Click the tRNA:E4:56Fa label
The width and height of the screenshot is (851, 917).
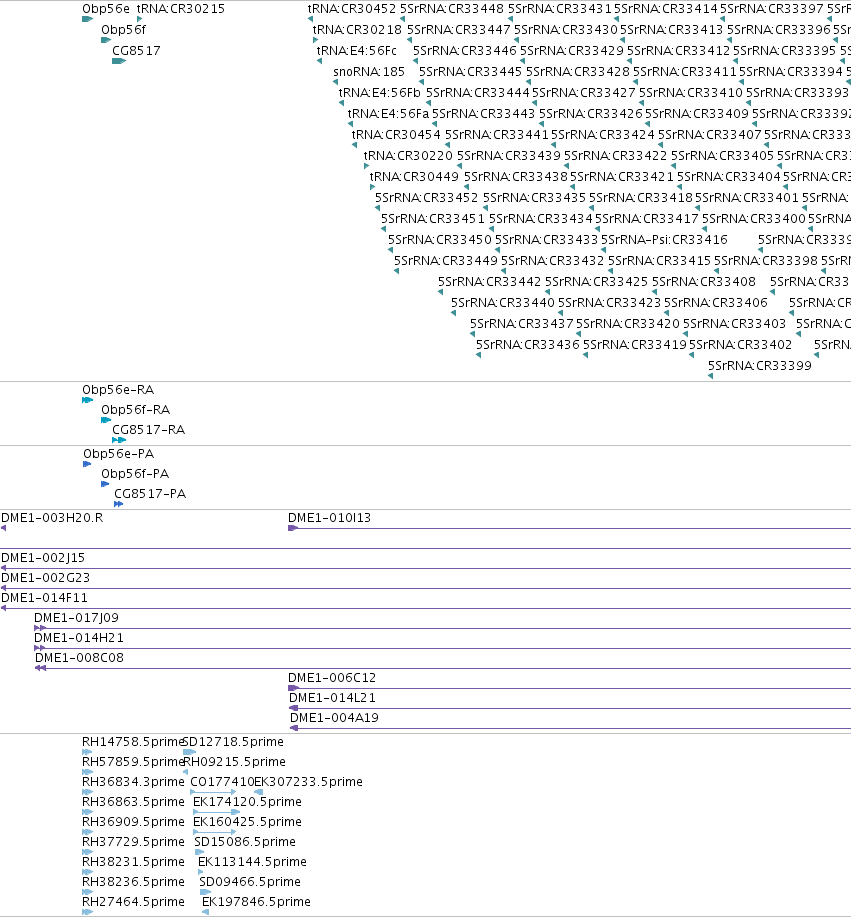388,113
